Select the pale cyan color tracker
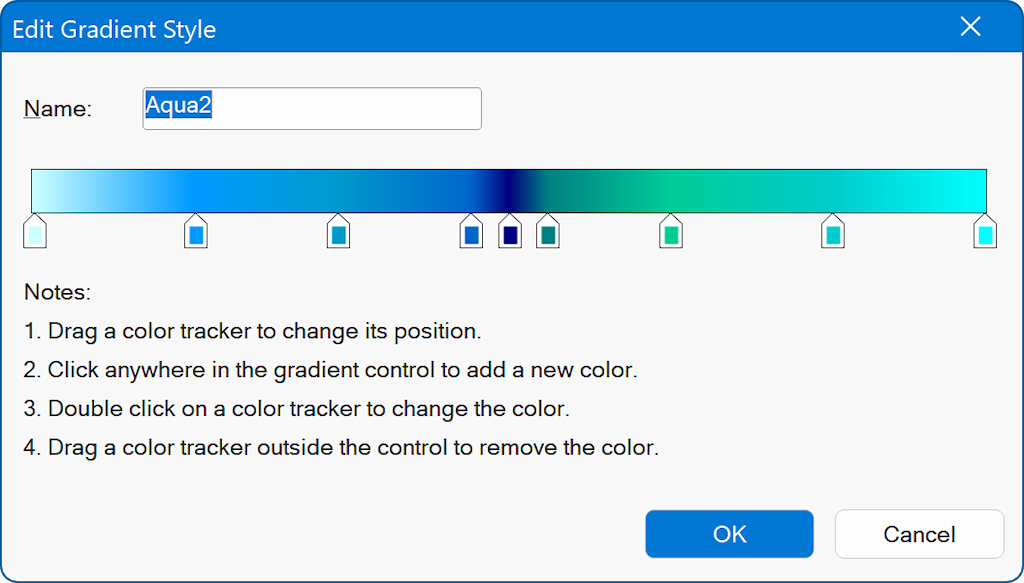 [x=35, y=235]
